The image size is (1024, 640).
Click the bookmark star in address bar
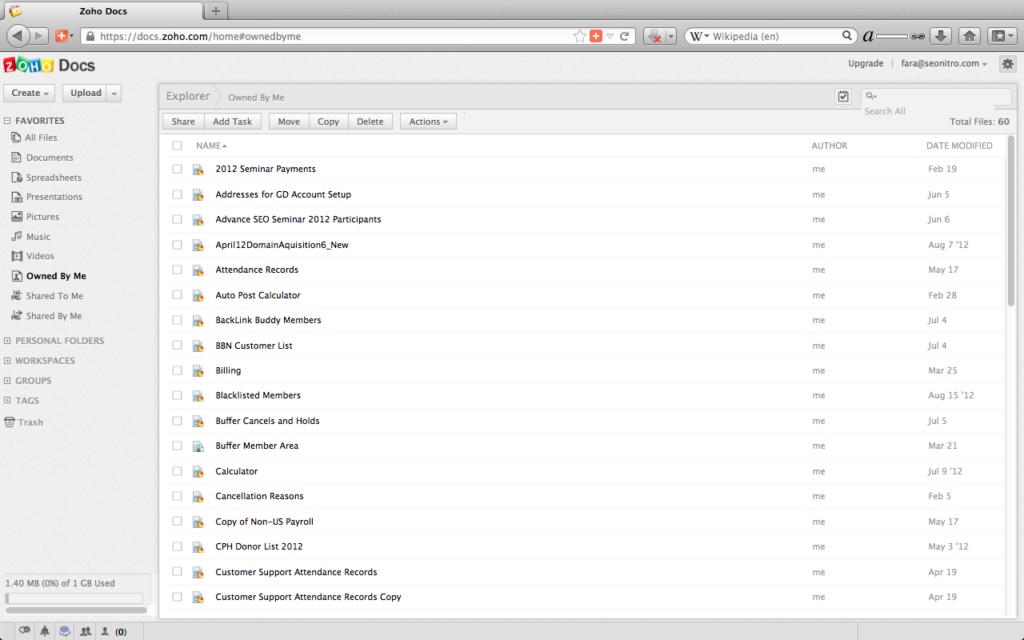click(x=579, y=36)
